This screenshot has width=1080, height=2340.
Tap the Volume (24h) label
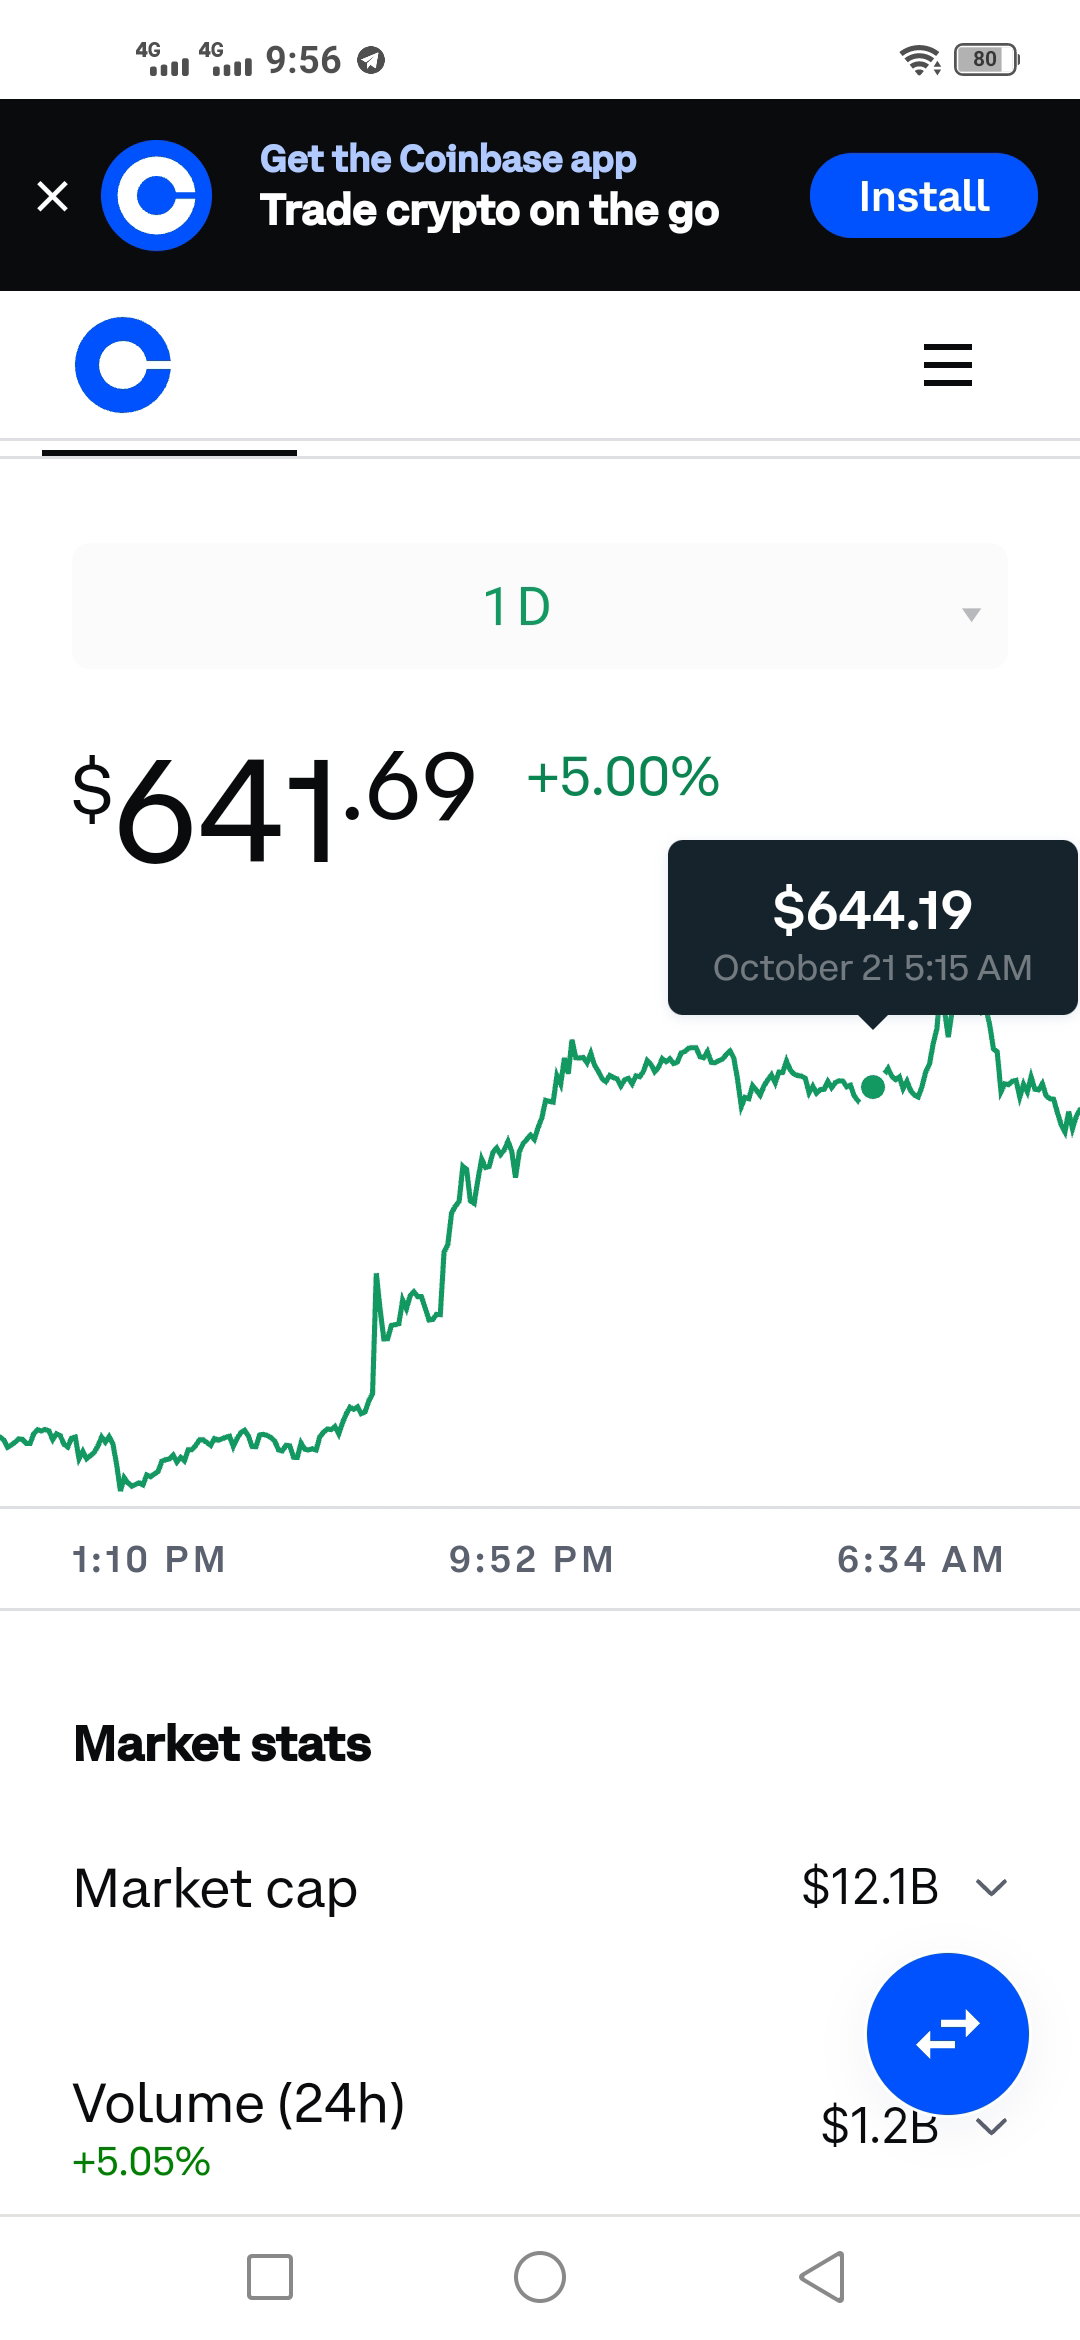pyautogui.click(x=239, y=2102)
